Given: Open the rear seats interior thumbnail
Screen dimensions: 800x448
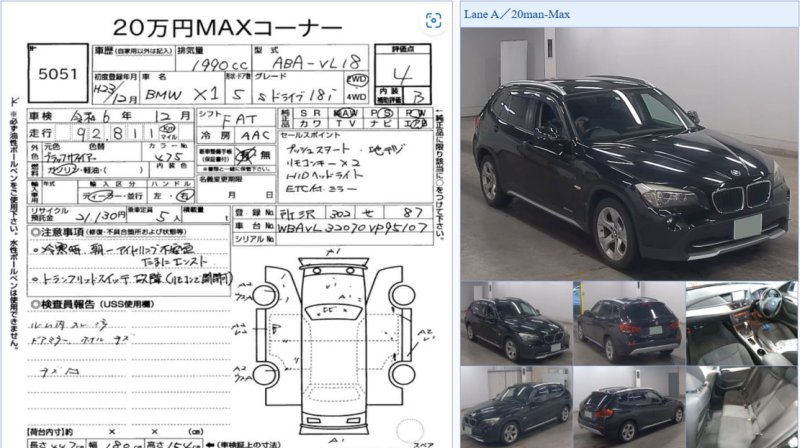Looking at the screenshot, I should click(x=742, y=406).
